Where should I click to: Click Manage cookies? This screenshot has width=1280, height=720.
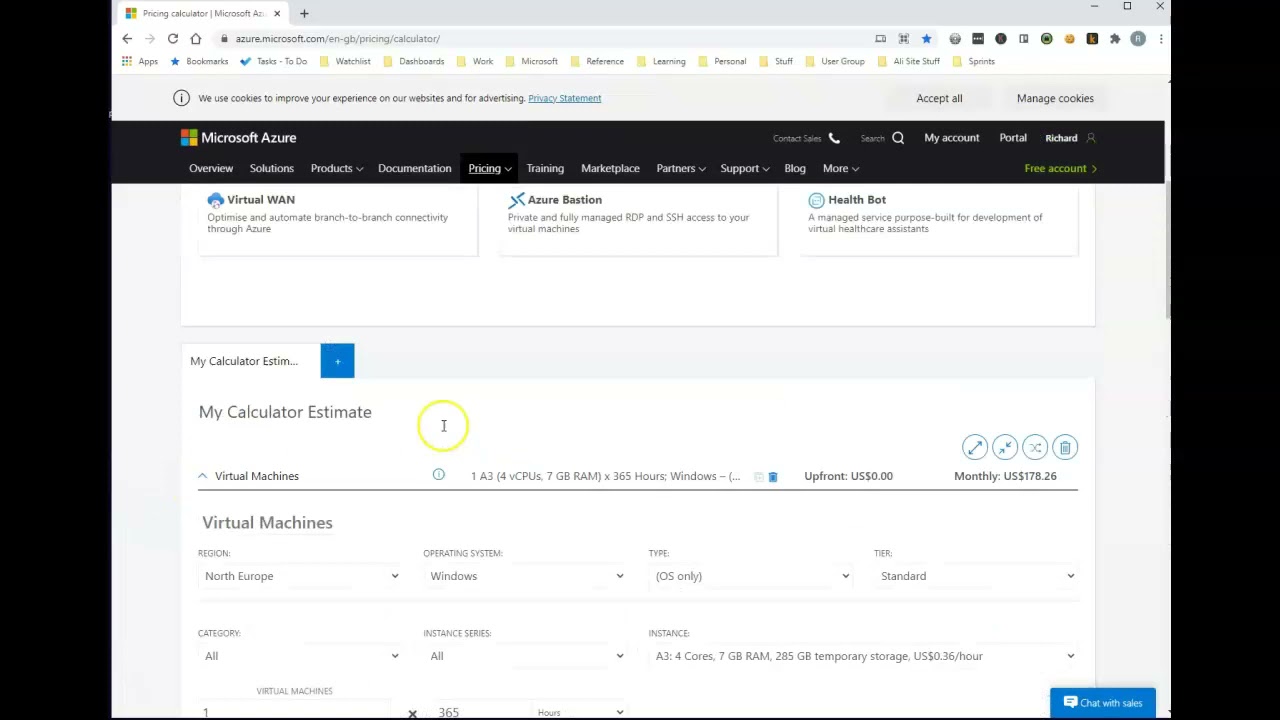[x=1055, y=98]
